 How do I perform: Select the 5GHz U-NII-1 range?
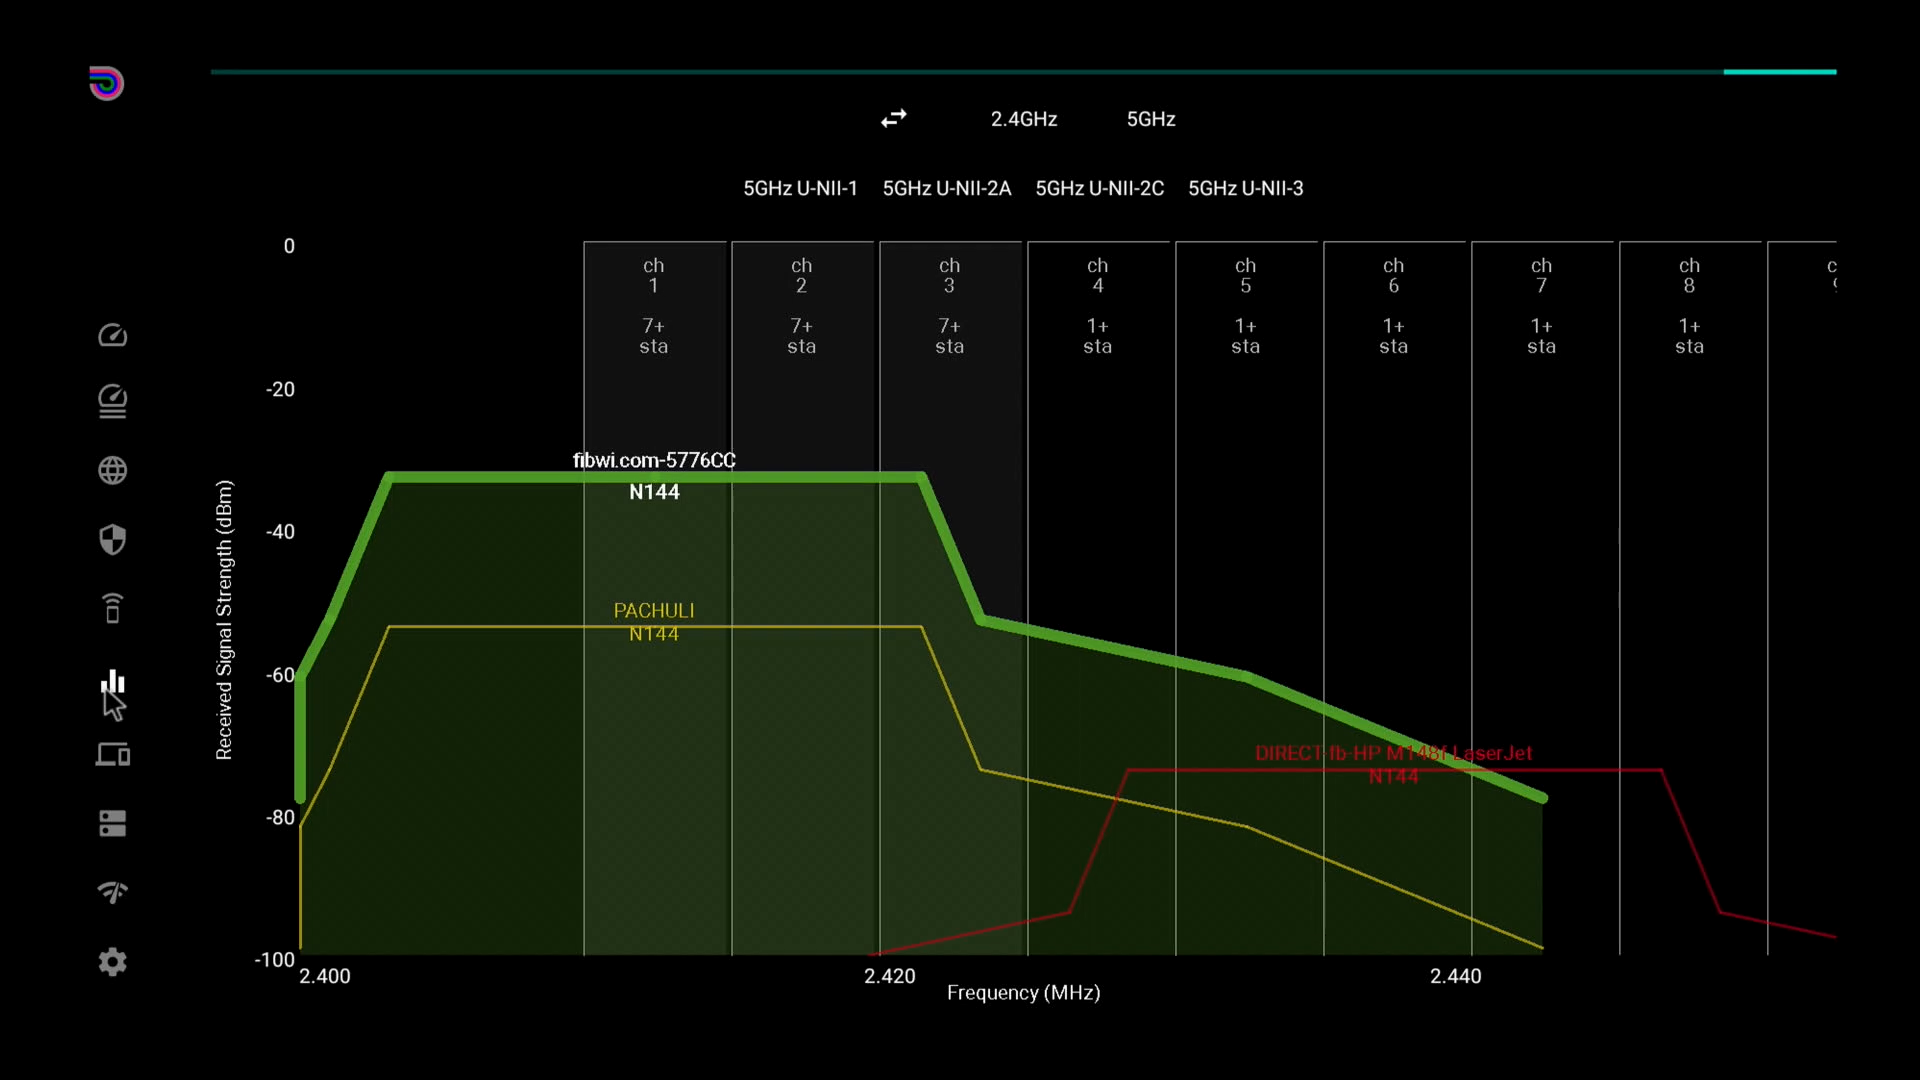(x=800, y=188)
